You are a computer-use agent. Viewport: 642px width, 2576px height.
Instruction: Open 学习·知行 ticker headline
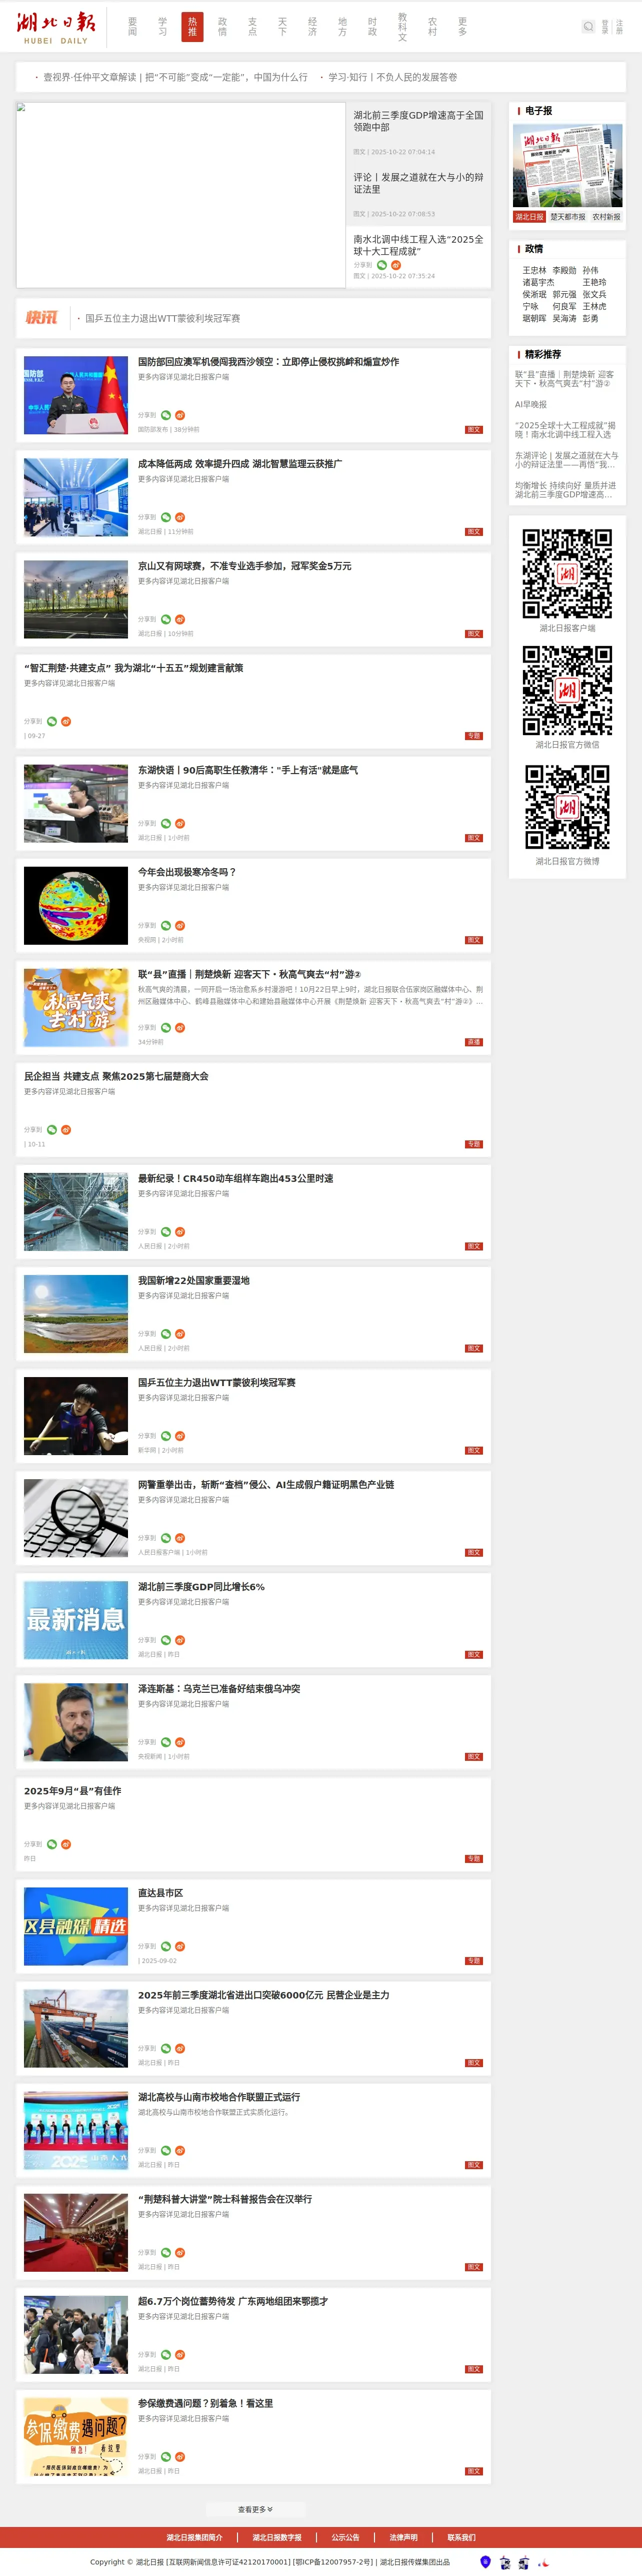point(393,77)
